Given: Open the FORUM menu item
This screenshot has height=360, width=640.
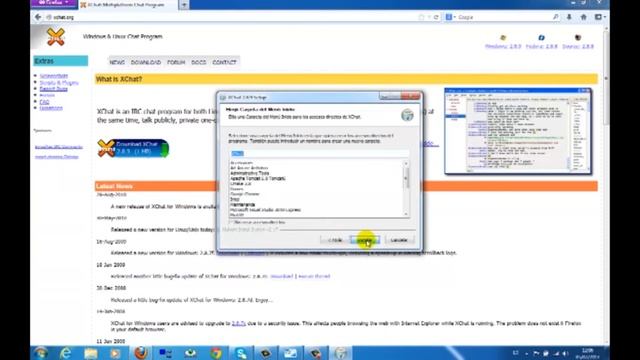Looking at the screenshot, I should coord(176,62).
